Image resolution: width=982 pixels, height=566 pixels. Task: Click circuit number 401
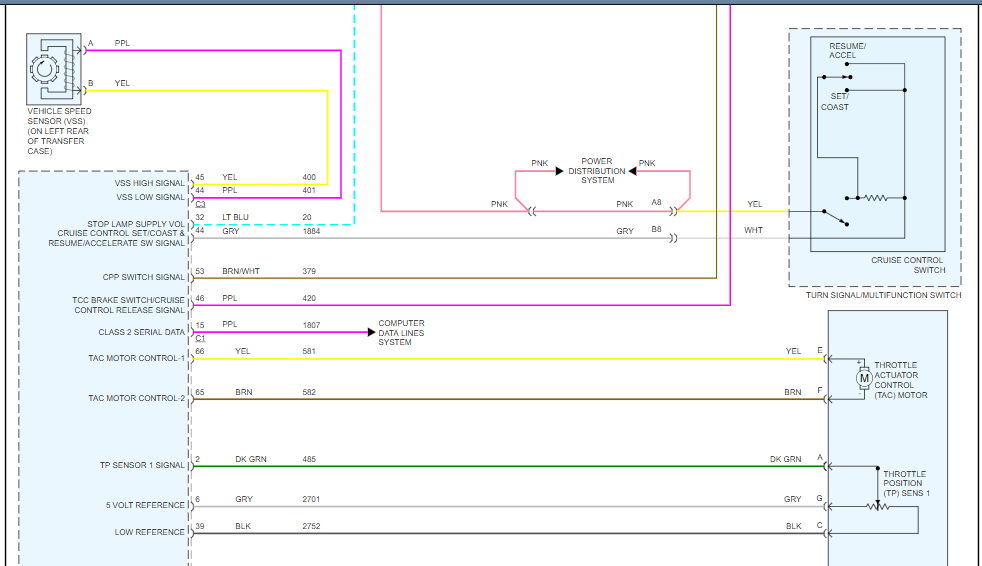(x=309, y=190)
